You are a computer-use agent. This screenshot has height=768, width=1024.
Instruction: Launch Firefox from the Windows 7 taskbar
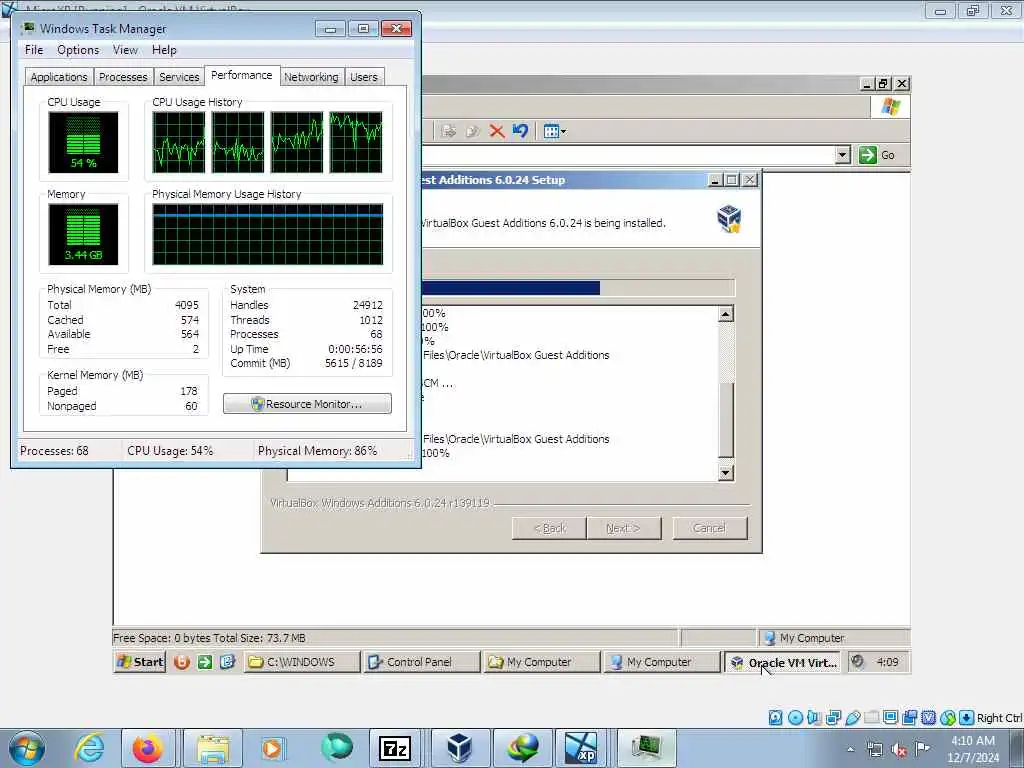148,748
